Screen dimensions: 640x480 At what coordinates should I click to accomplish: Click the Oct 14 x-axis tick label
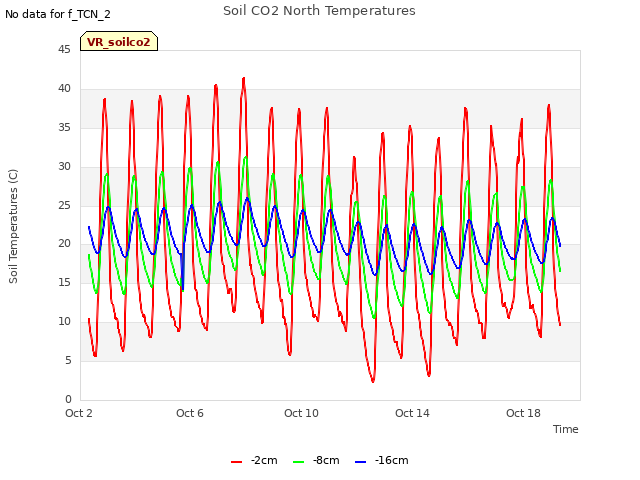click(x=412, y=413)
